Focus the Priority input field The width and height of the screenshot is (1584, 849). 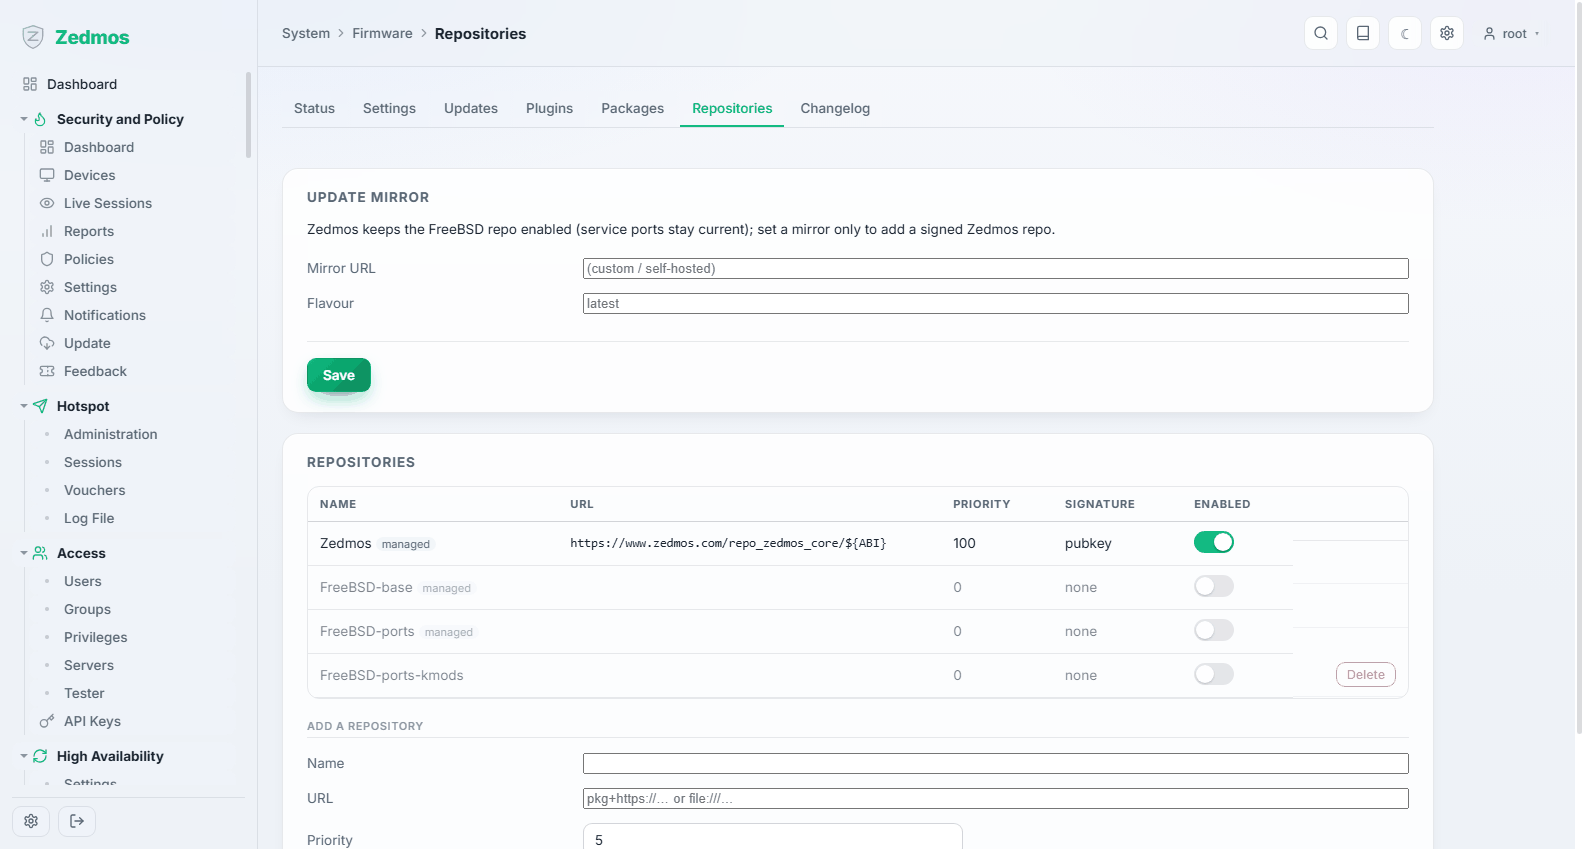tap(773, 838)
